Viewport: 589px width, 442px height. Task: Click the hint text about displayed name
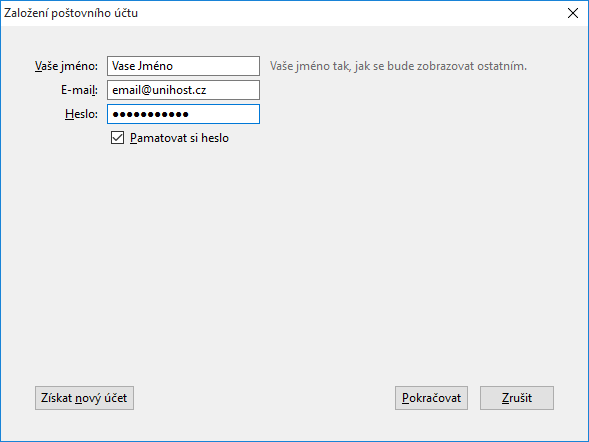[x=398, y=66]
